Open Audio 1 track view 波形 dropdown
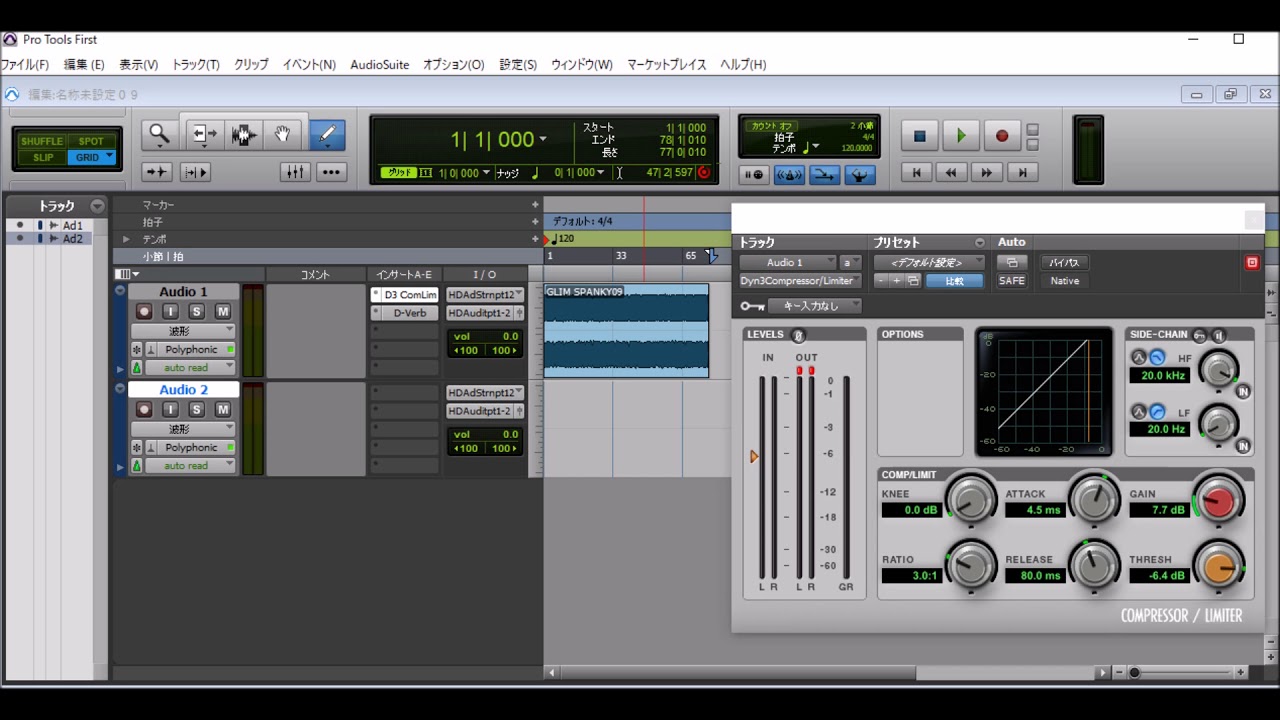 click(183, 331)
